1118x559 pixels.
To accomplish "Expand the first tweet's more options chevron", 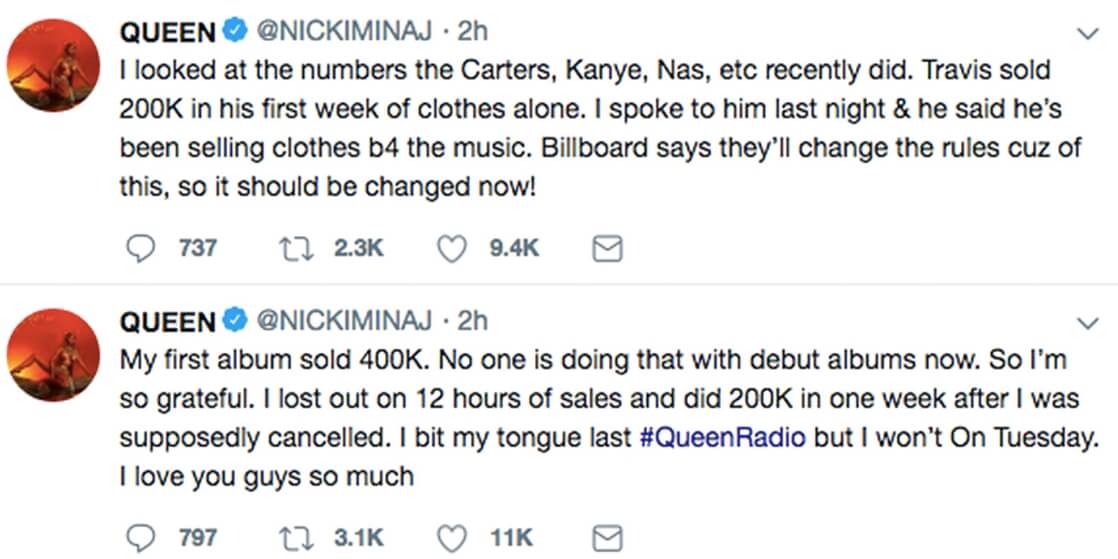I will (x=1086, y=35).
